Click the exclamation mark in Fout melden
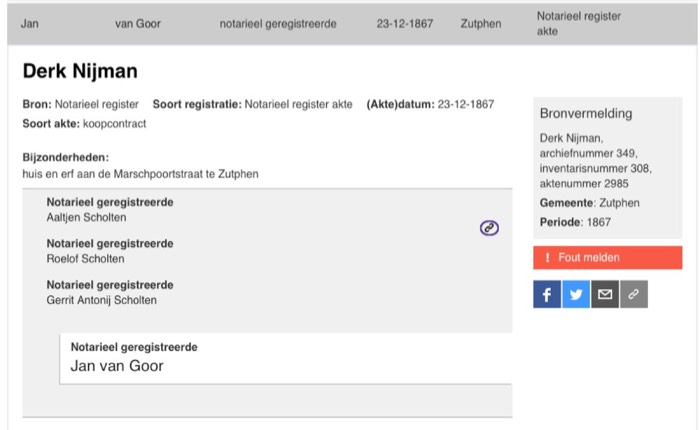700x430 pixels. [547, 258]
